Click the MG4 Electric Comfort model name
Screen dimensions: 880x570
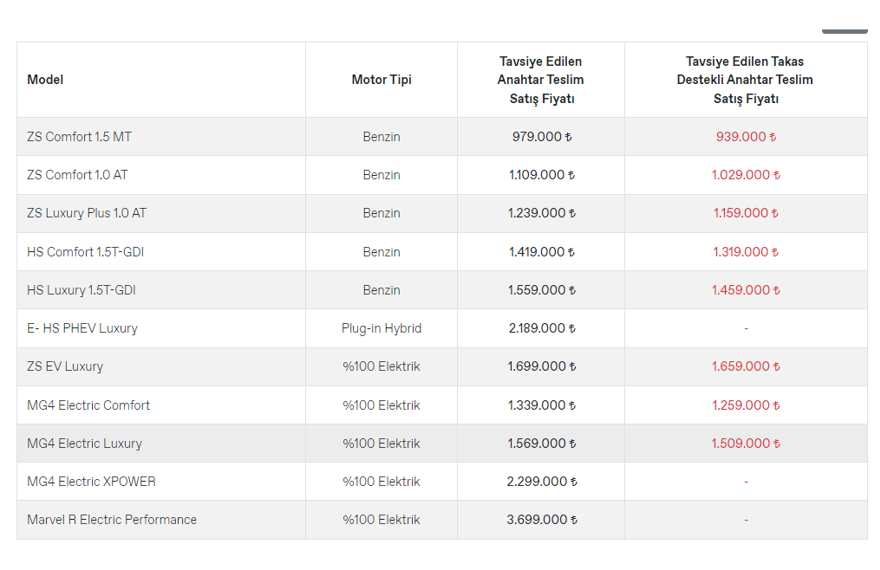pyautogui.click(x=88, y=405)
